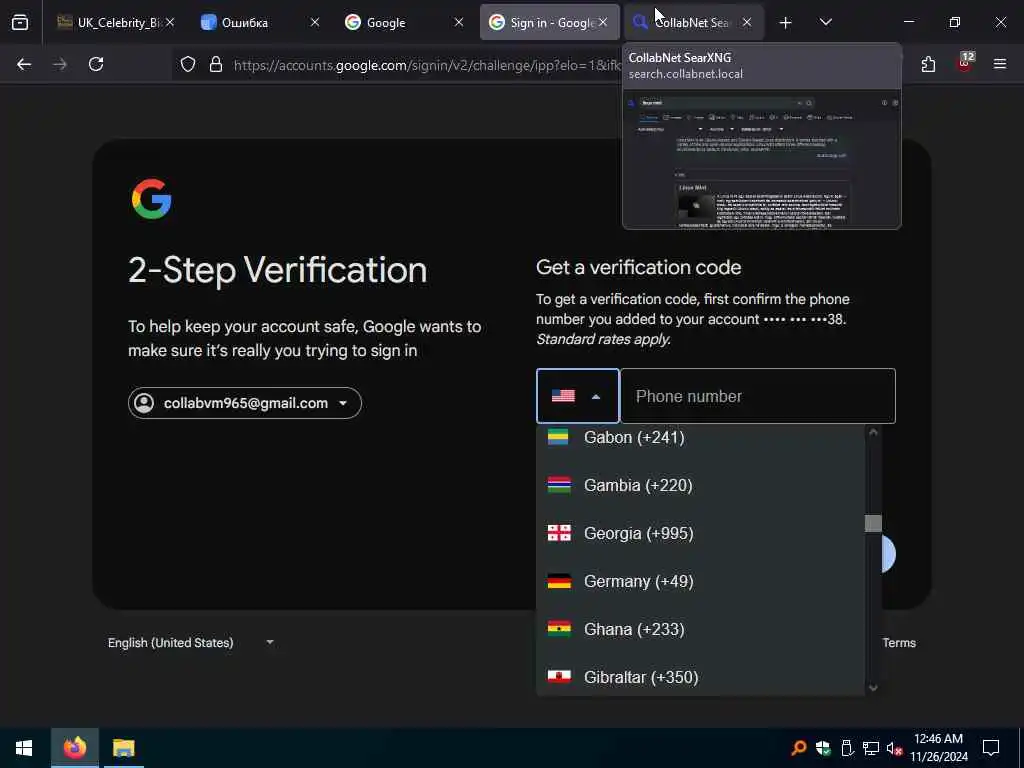Choose Gabon (+241) from country list
This screenshot has height=768, width=1024.
click(701, 437)
